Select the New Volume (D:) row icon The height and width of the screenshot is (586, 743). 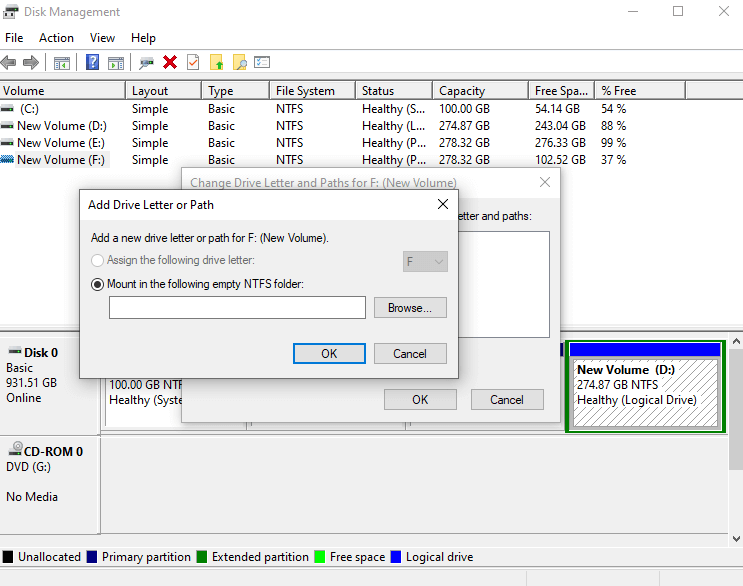7,126
